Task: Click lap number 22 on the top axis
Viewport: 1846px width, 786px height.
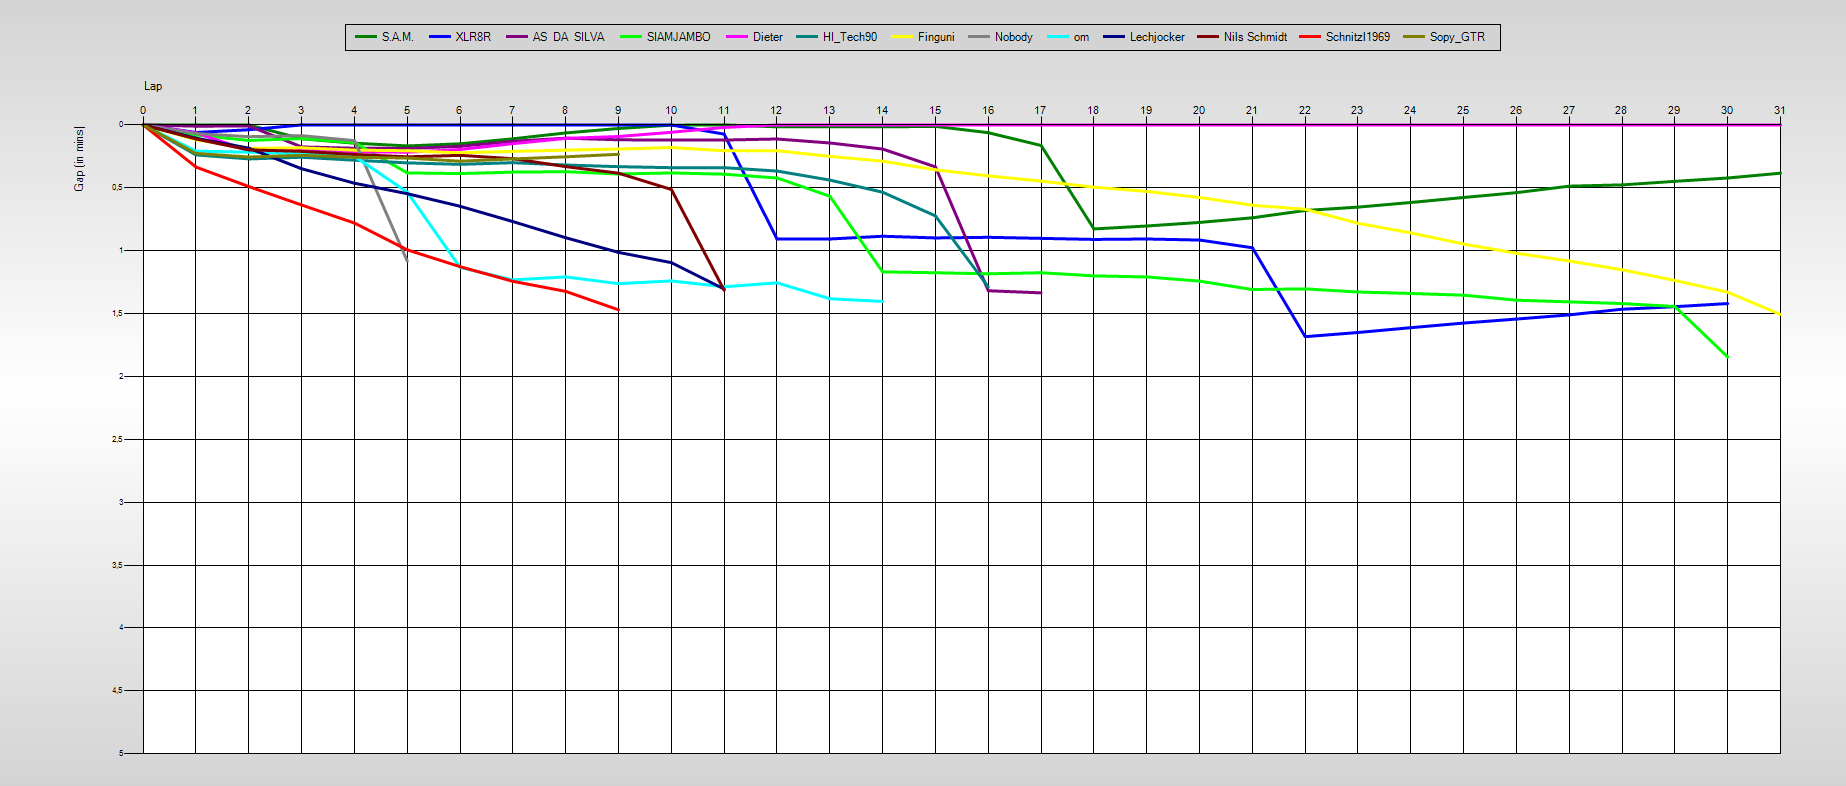Action: (1304, 110)
